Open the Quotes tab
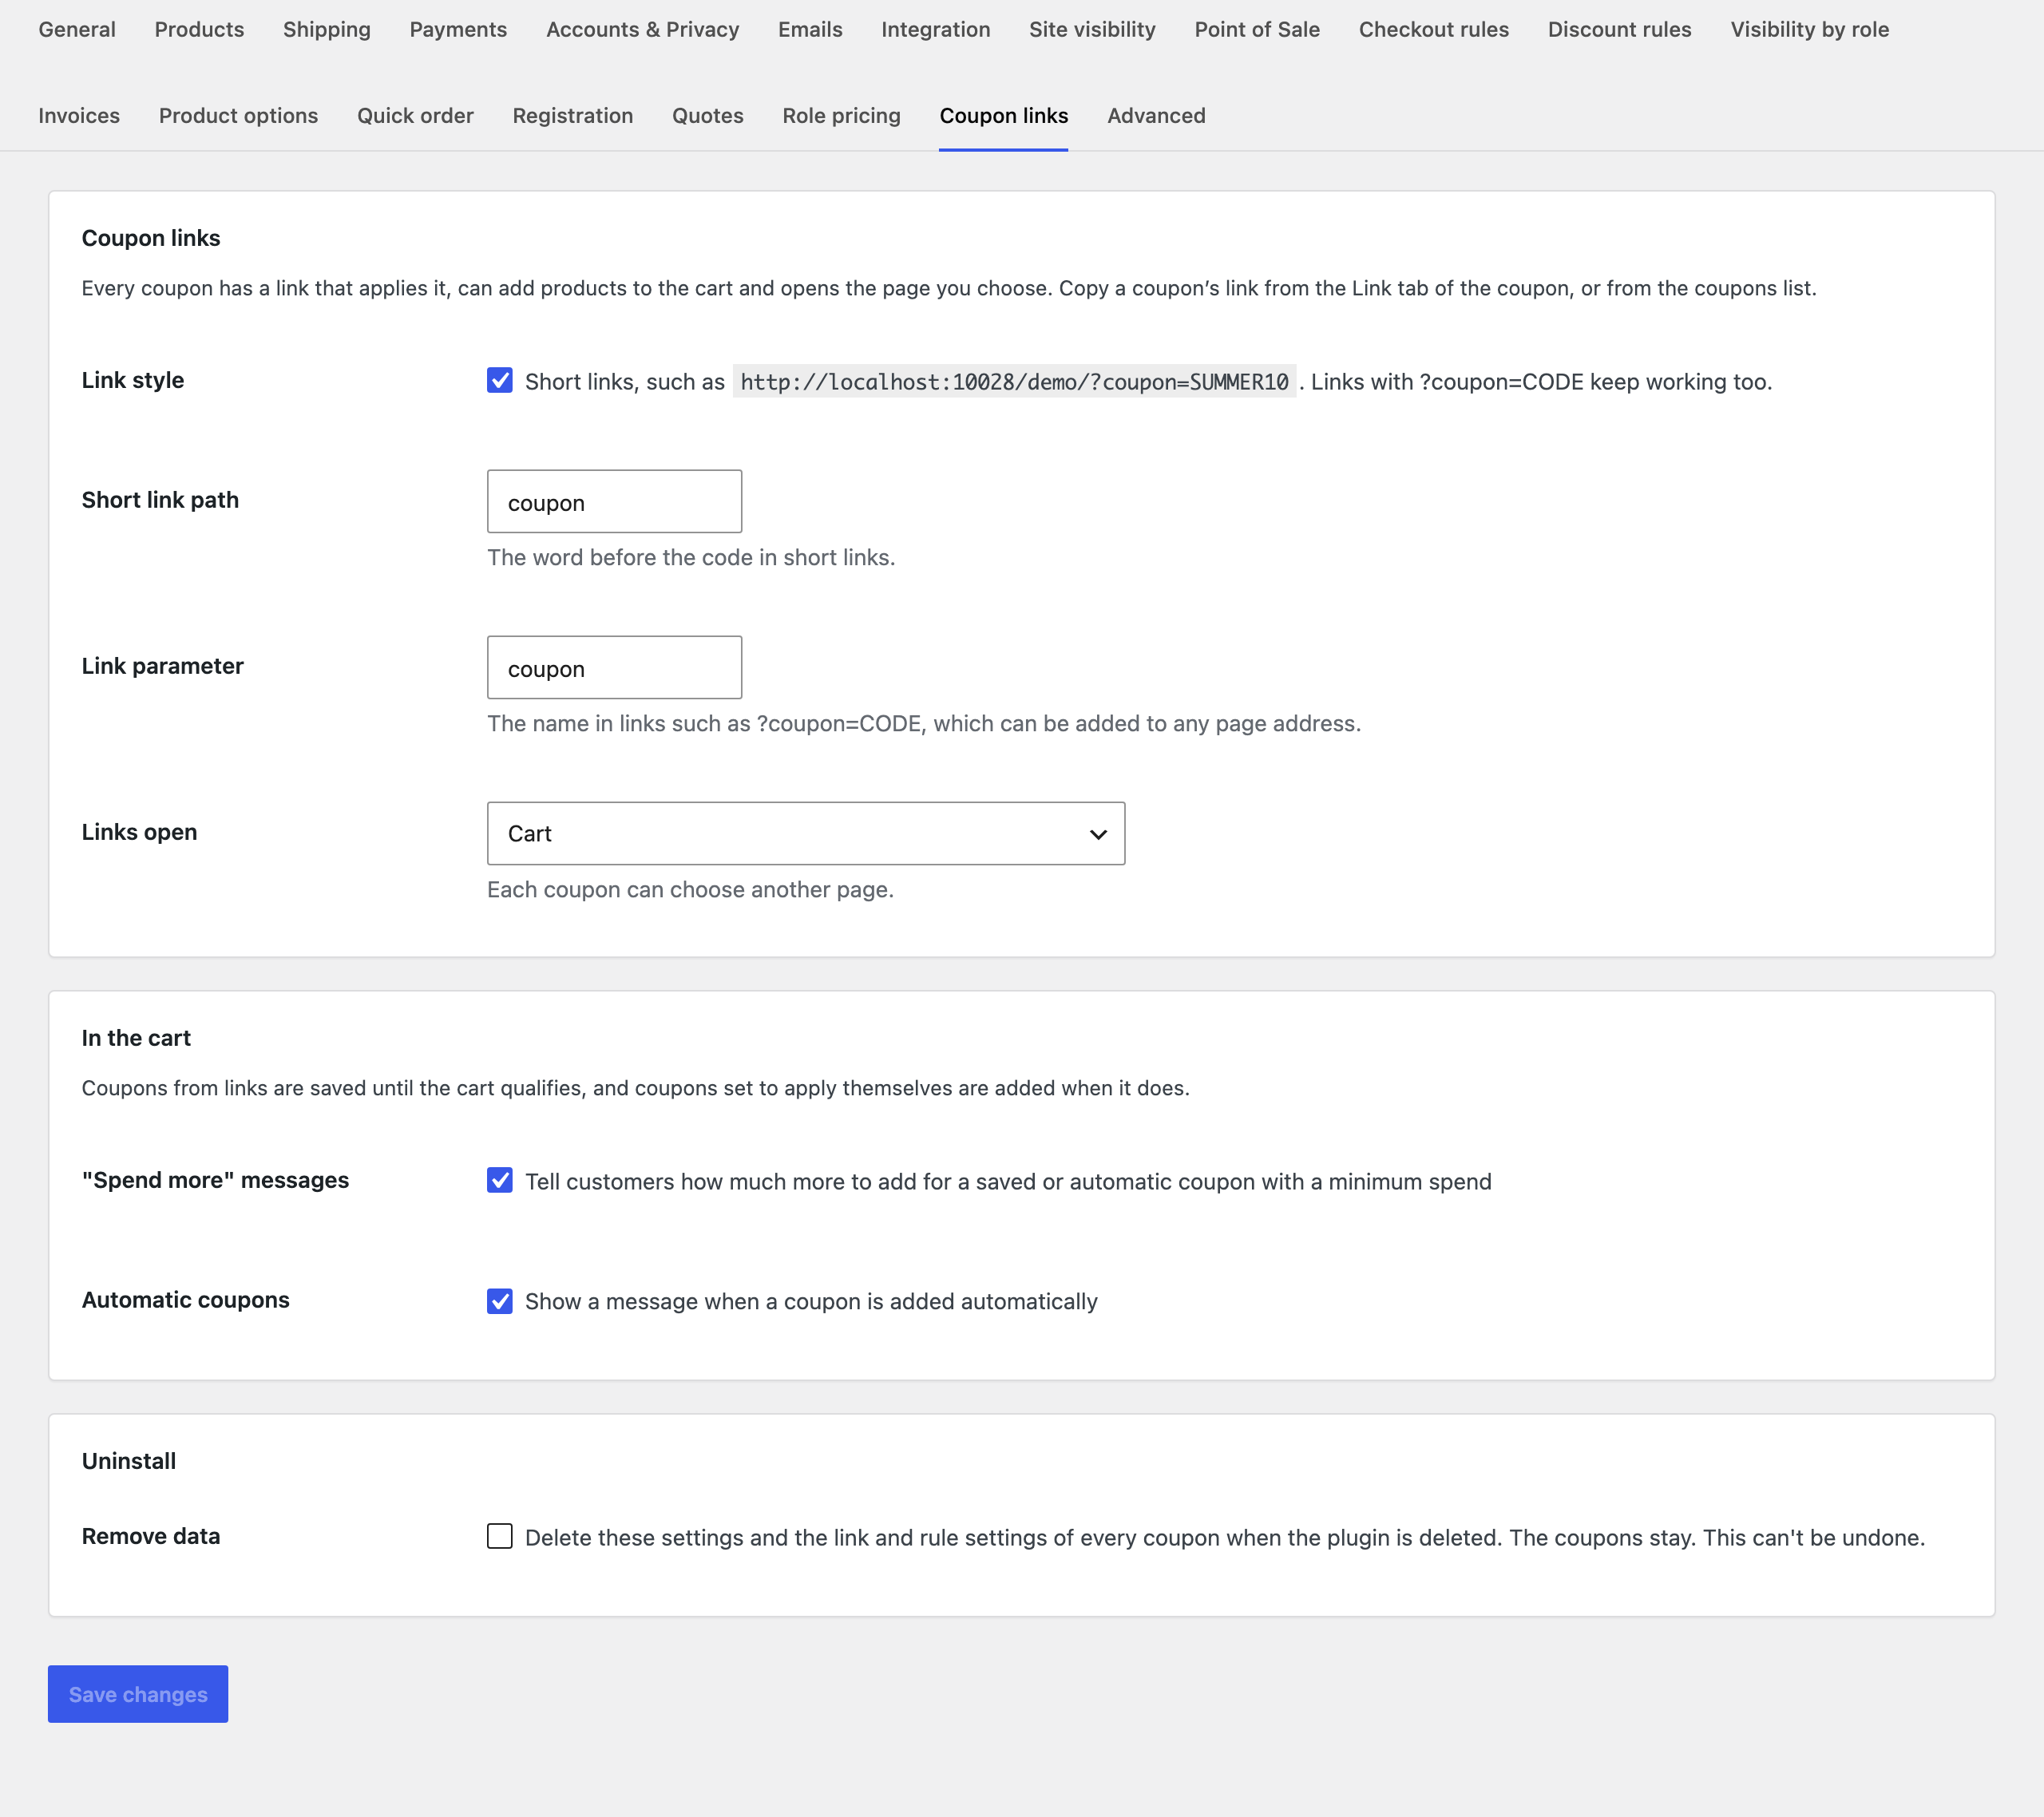The height and width of the screenshot is (1817, 2044). pyautogui.click(x=708, y=116)
